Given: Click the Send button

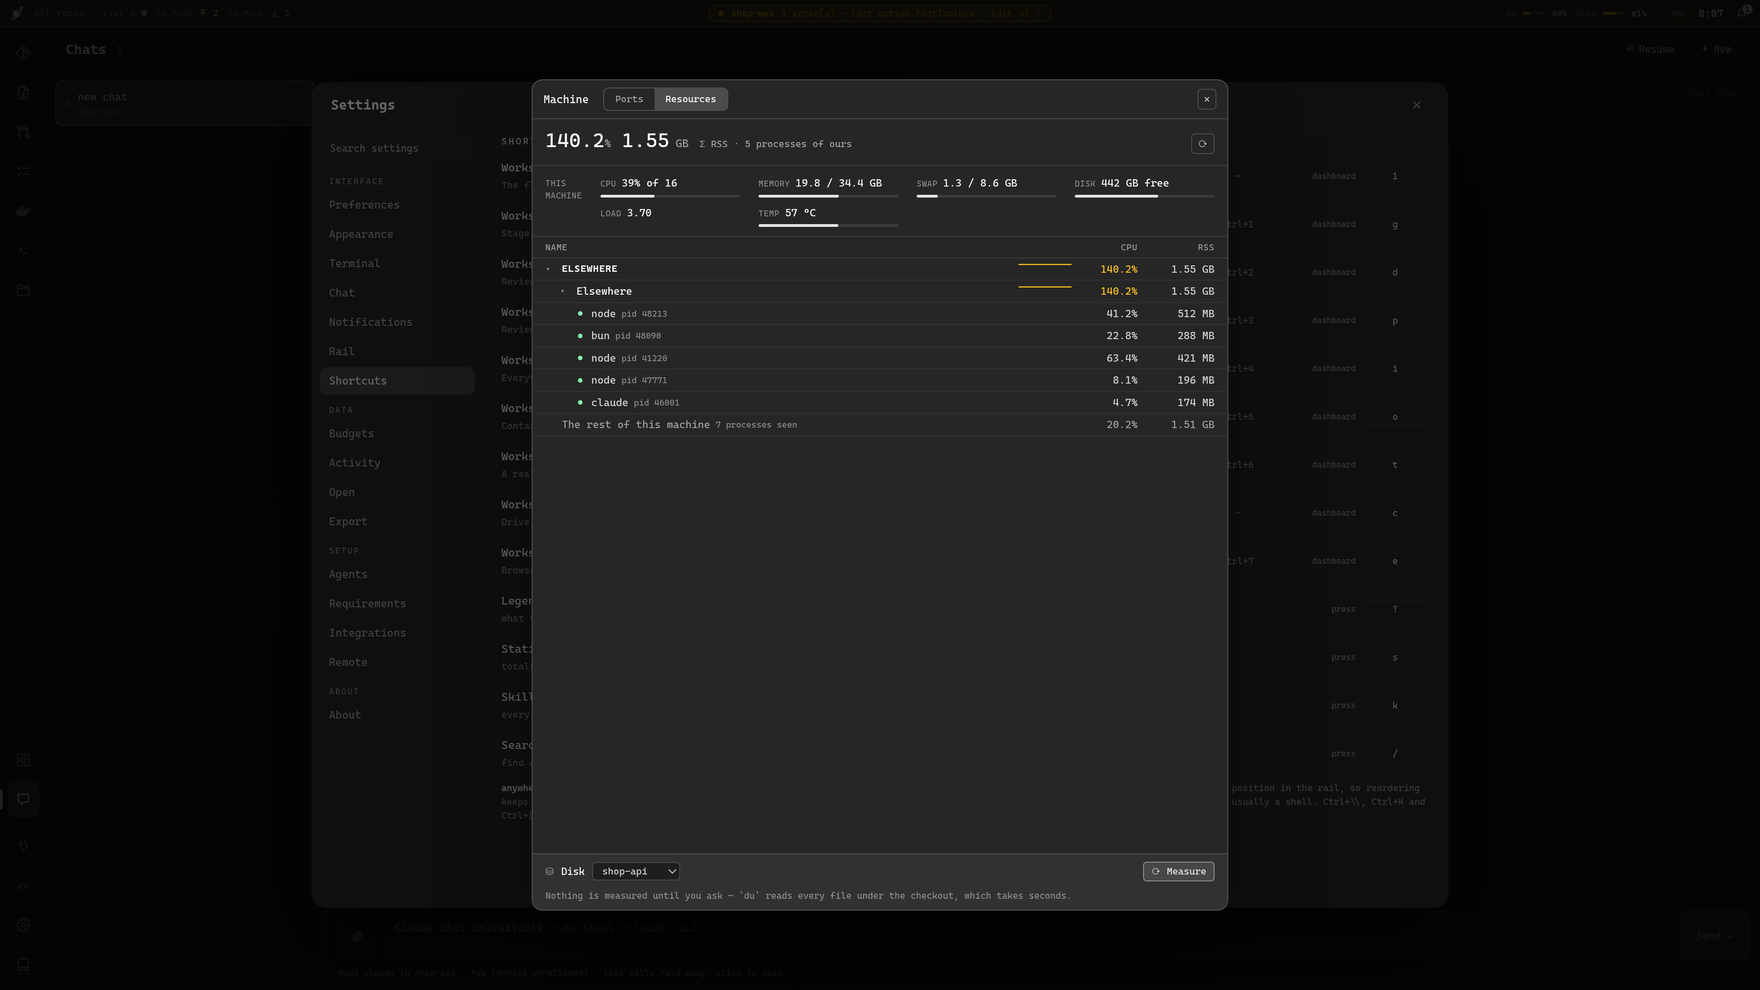Looking at the screenshot, I should (x=1714, y=936).
